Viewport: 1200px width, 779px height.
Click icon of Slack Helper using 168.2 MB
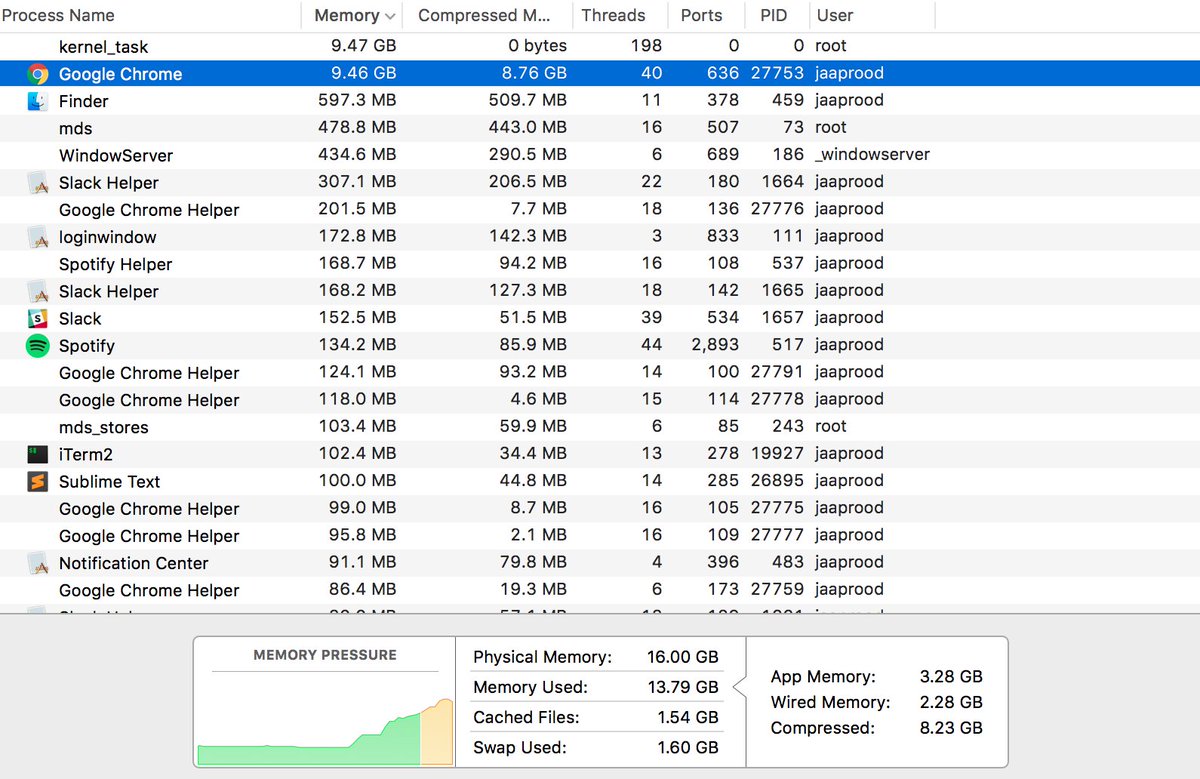pyautogui.click(x=38, y=291)
